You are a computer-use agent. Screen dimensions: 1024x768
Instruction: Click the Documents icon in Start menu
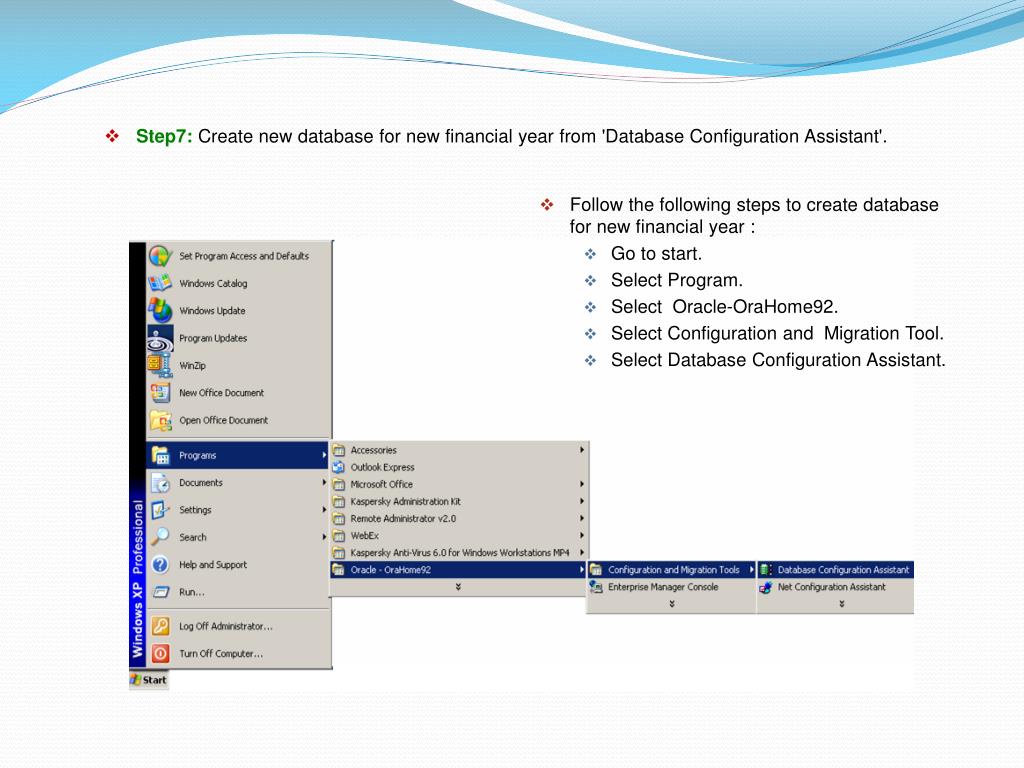pyautogui.click(x=160, y=483)
